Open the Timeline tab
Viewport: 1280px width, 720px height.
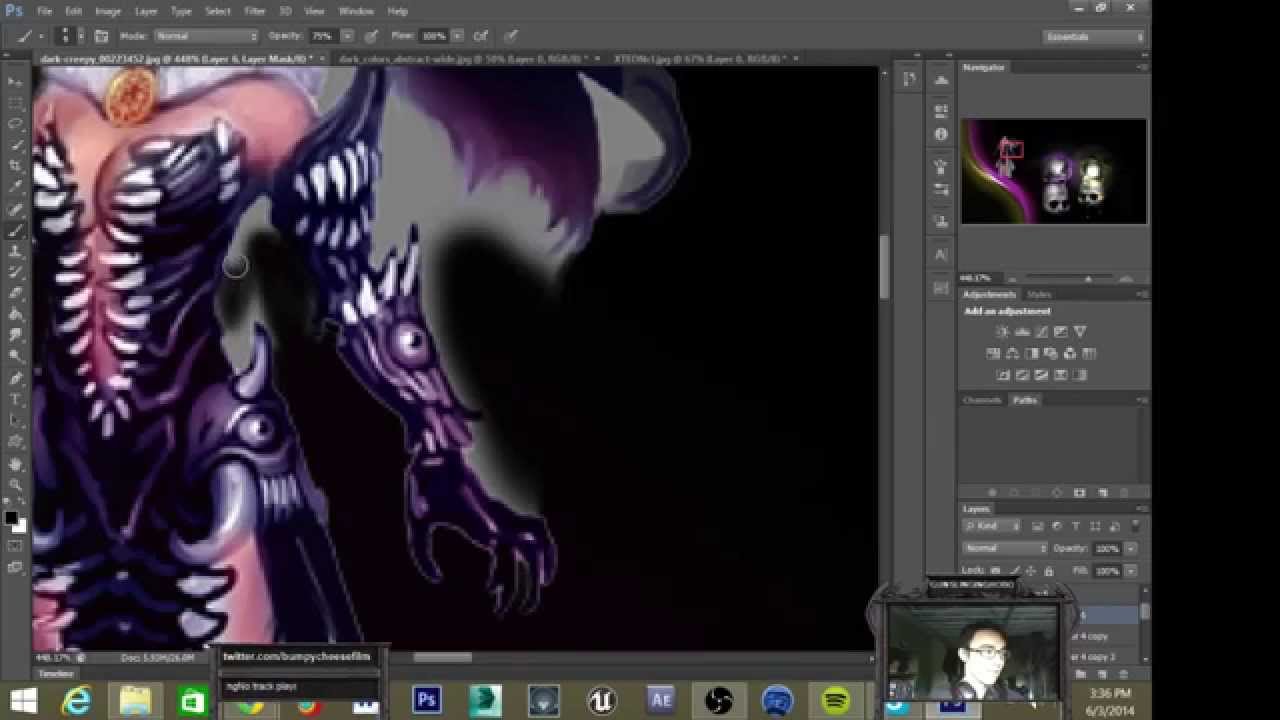pos(56,674)
